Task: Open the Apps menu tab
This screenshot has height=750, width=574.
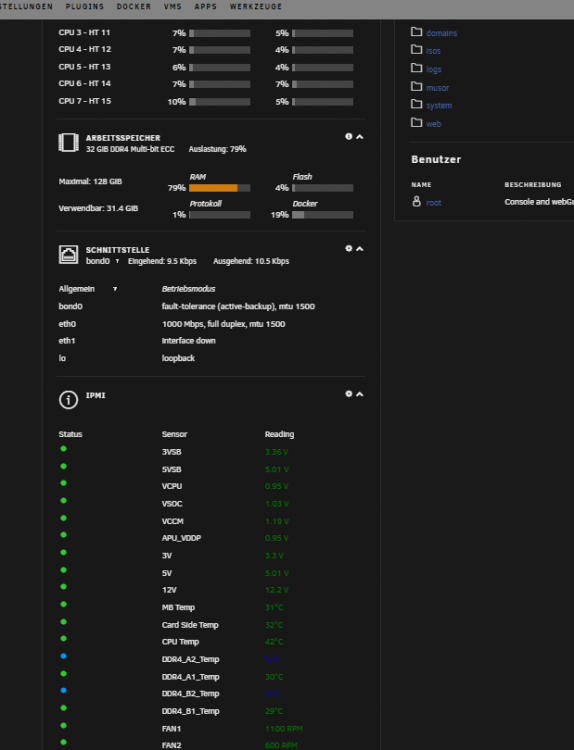Action: click(206, 7)
